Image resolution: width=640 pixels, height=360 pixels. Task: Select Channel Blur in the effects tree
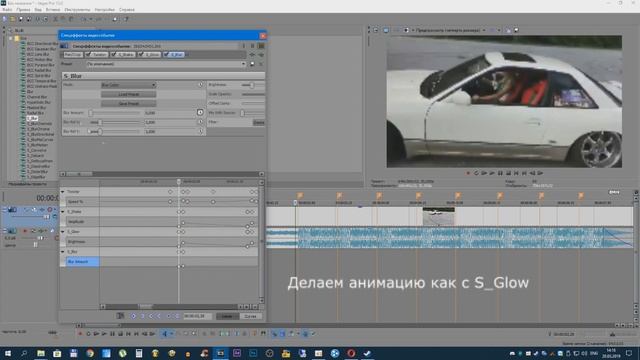[x=37, y=97]
